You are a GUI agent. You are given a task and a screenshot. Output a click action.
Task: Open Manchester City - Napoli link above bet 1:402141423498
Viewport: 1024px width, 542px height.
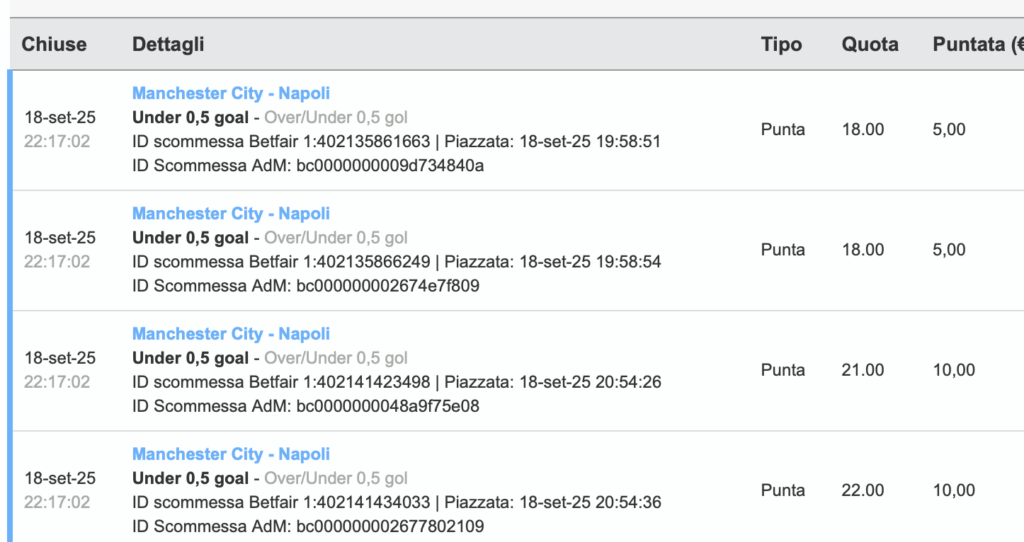point(231,334)
